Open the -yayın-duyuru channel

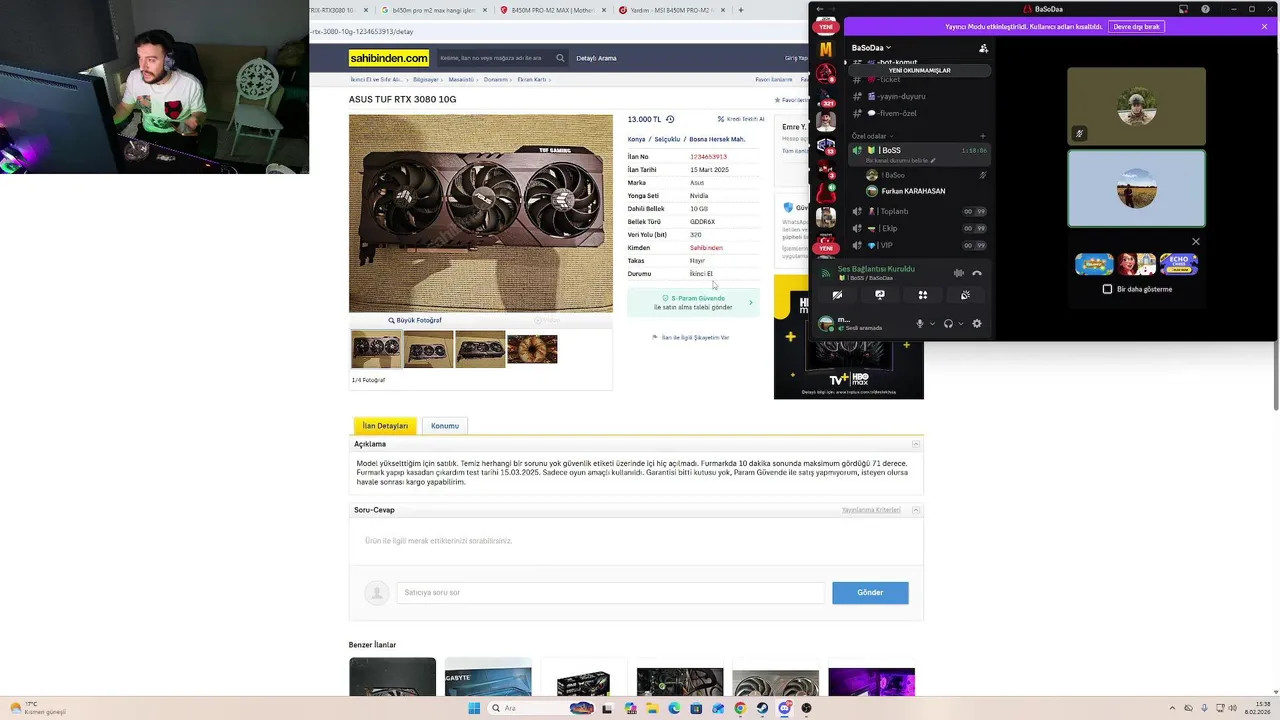[902, 96]
